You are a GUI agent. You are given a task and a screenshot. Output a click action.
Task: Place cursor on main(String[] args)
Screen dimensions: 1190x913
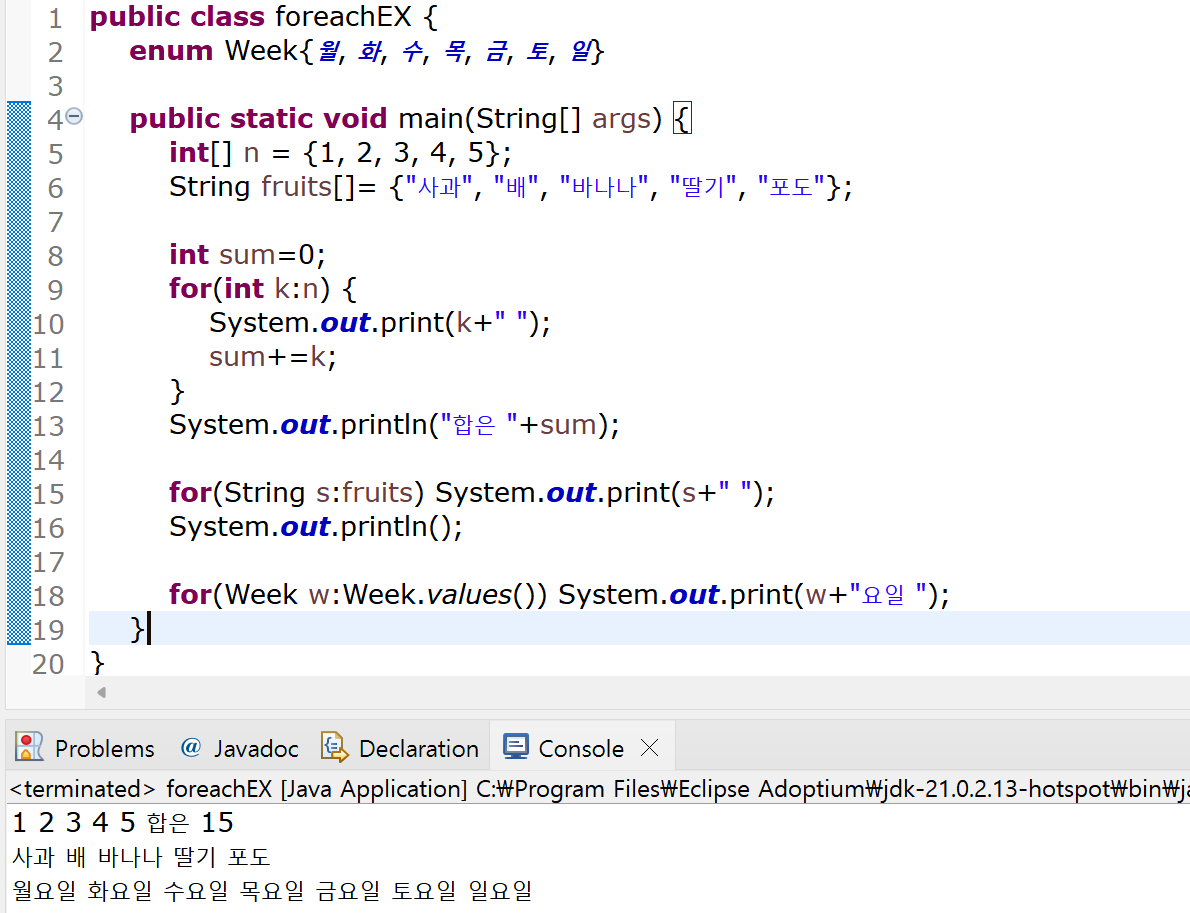pos(530,119)
